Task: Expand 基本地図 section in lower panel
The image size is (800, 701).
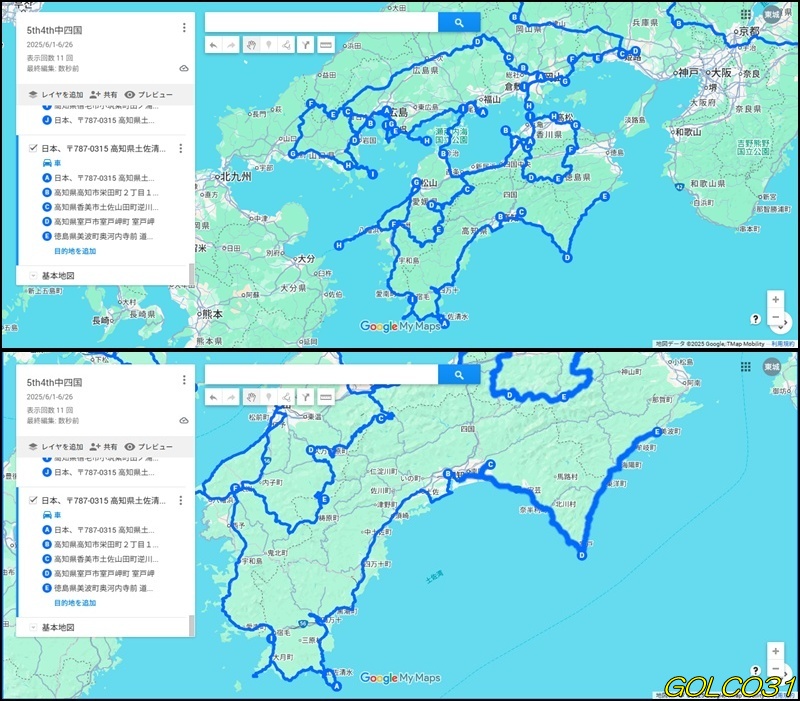Action: click(33, 627)
